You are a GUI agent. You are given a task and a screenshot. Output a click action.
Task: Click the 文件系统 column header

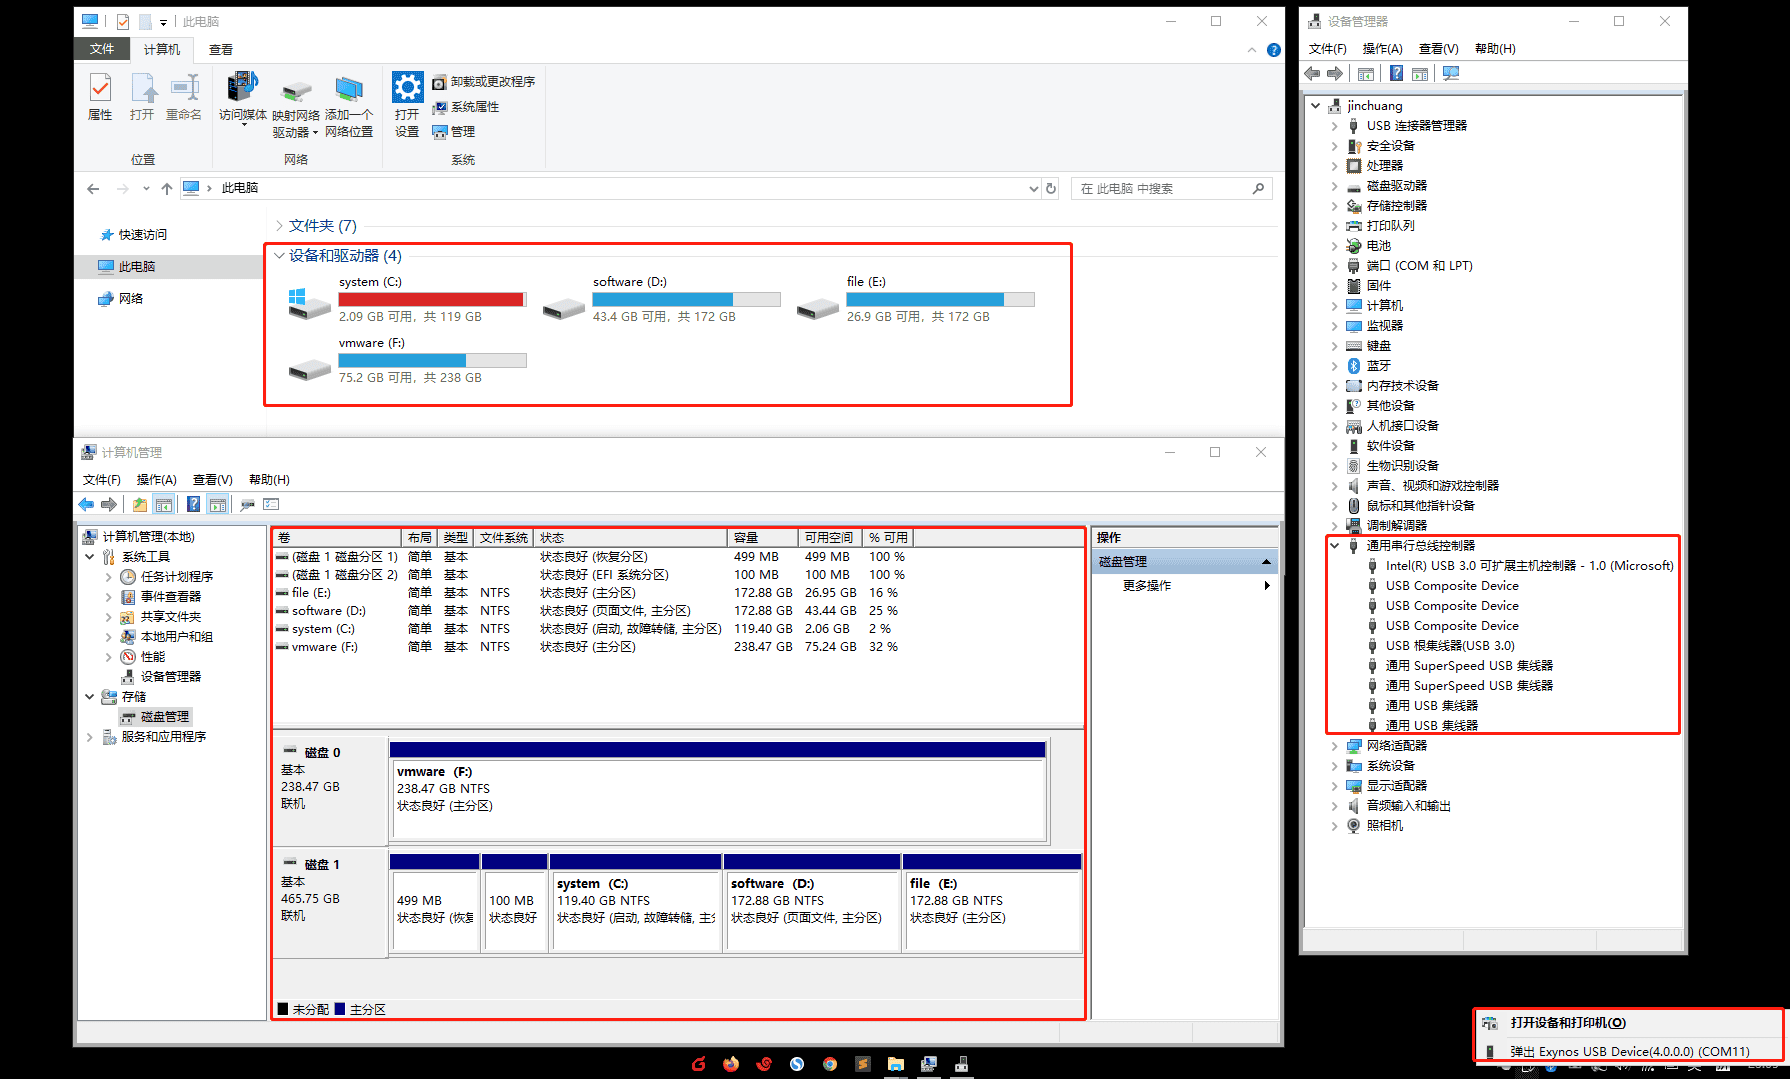504,538
